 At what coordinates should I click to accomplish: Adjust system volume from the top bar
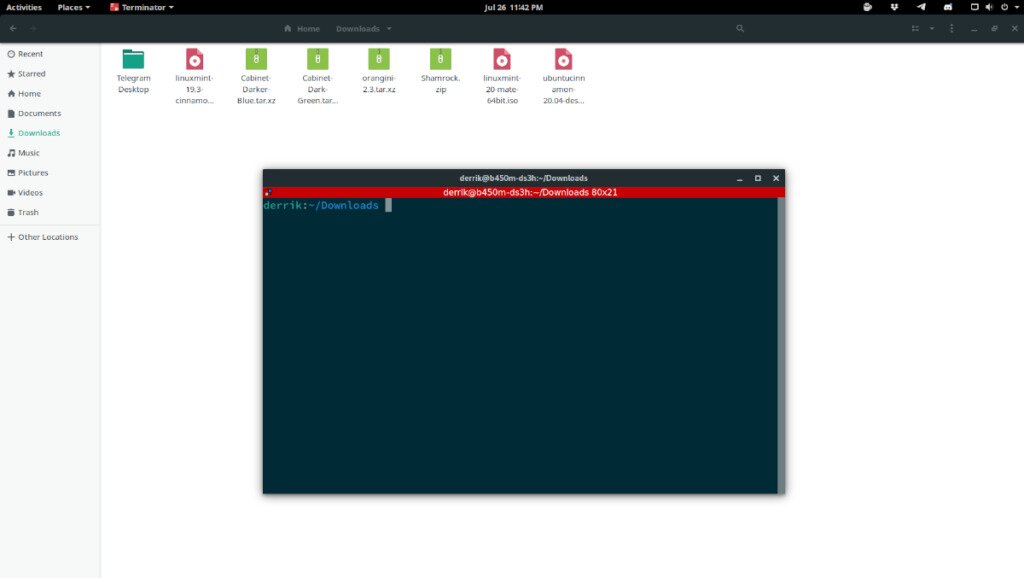[x=989, y=7]
